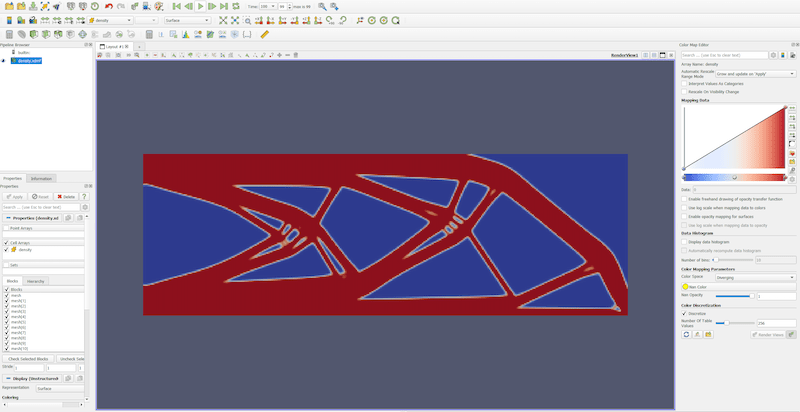
Task: Click the yellow Nan Color swatch
Action: (685, 286)
